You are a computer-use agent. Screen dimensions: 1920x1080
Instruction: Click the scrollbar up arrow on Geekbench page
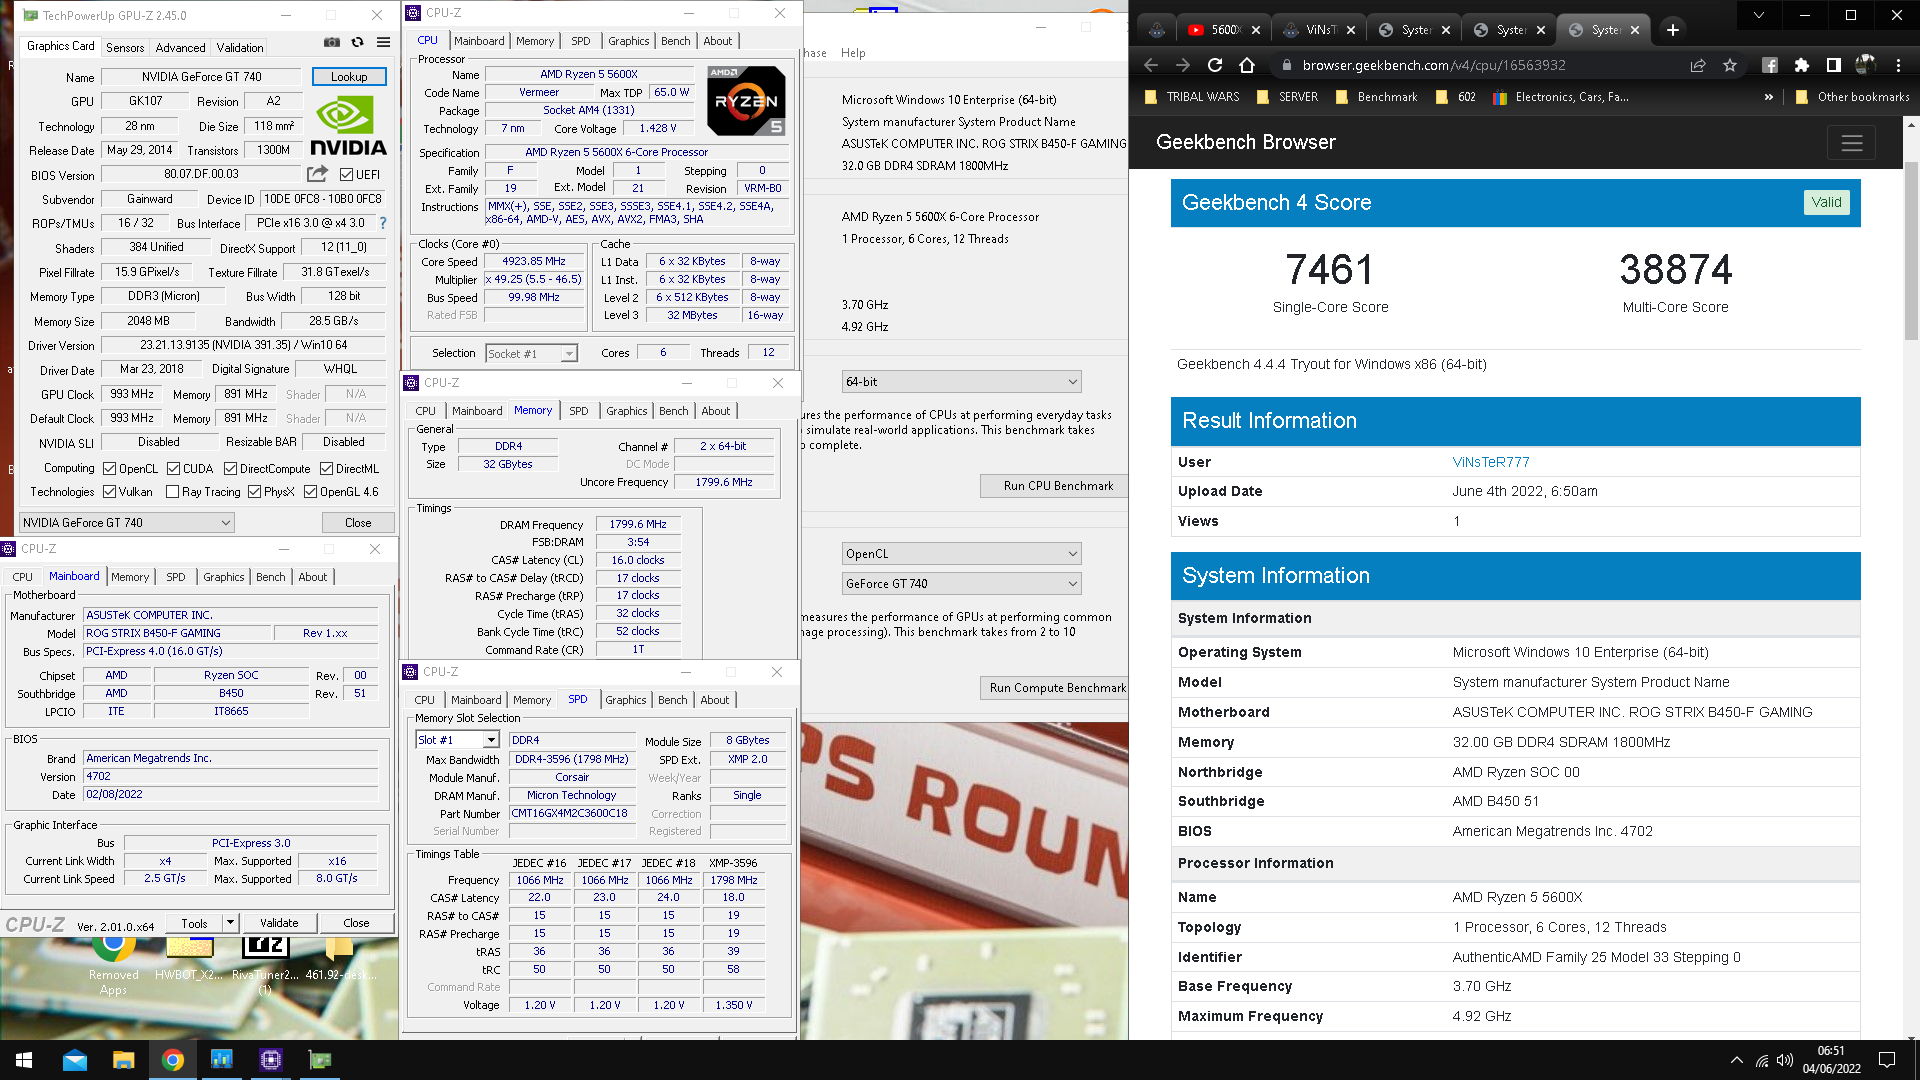click(x=1911, y=125)
